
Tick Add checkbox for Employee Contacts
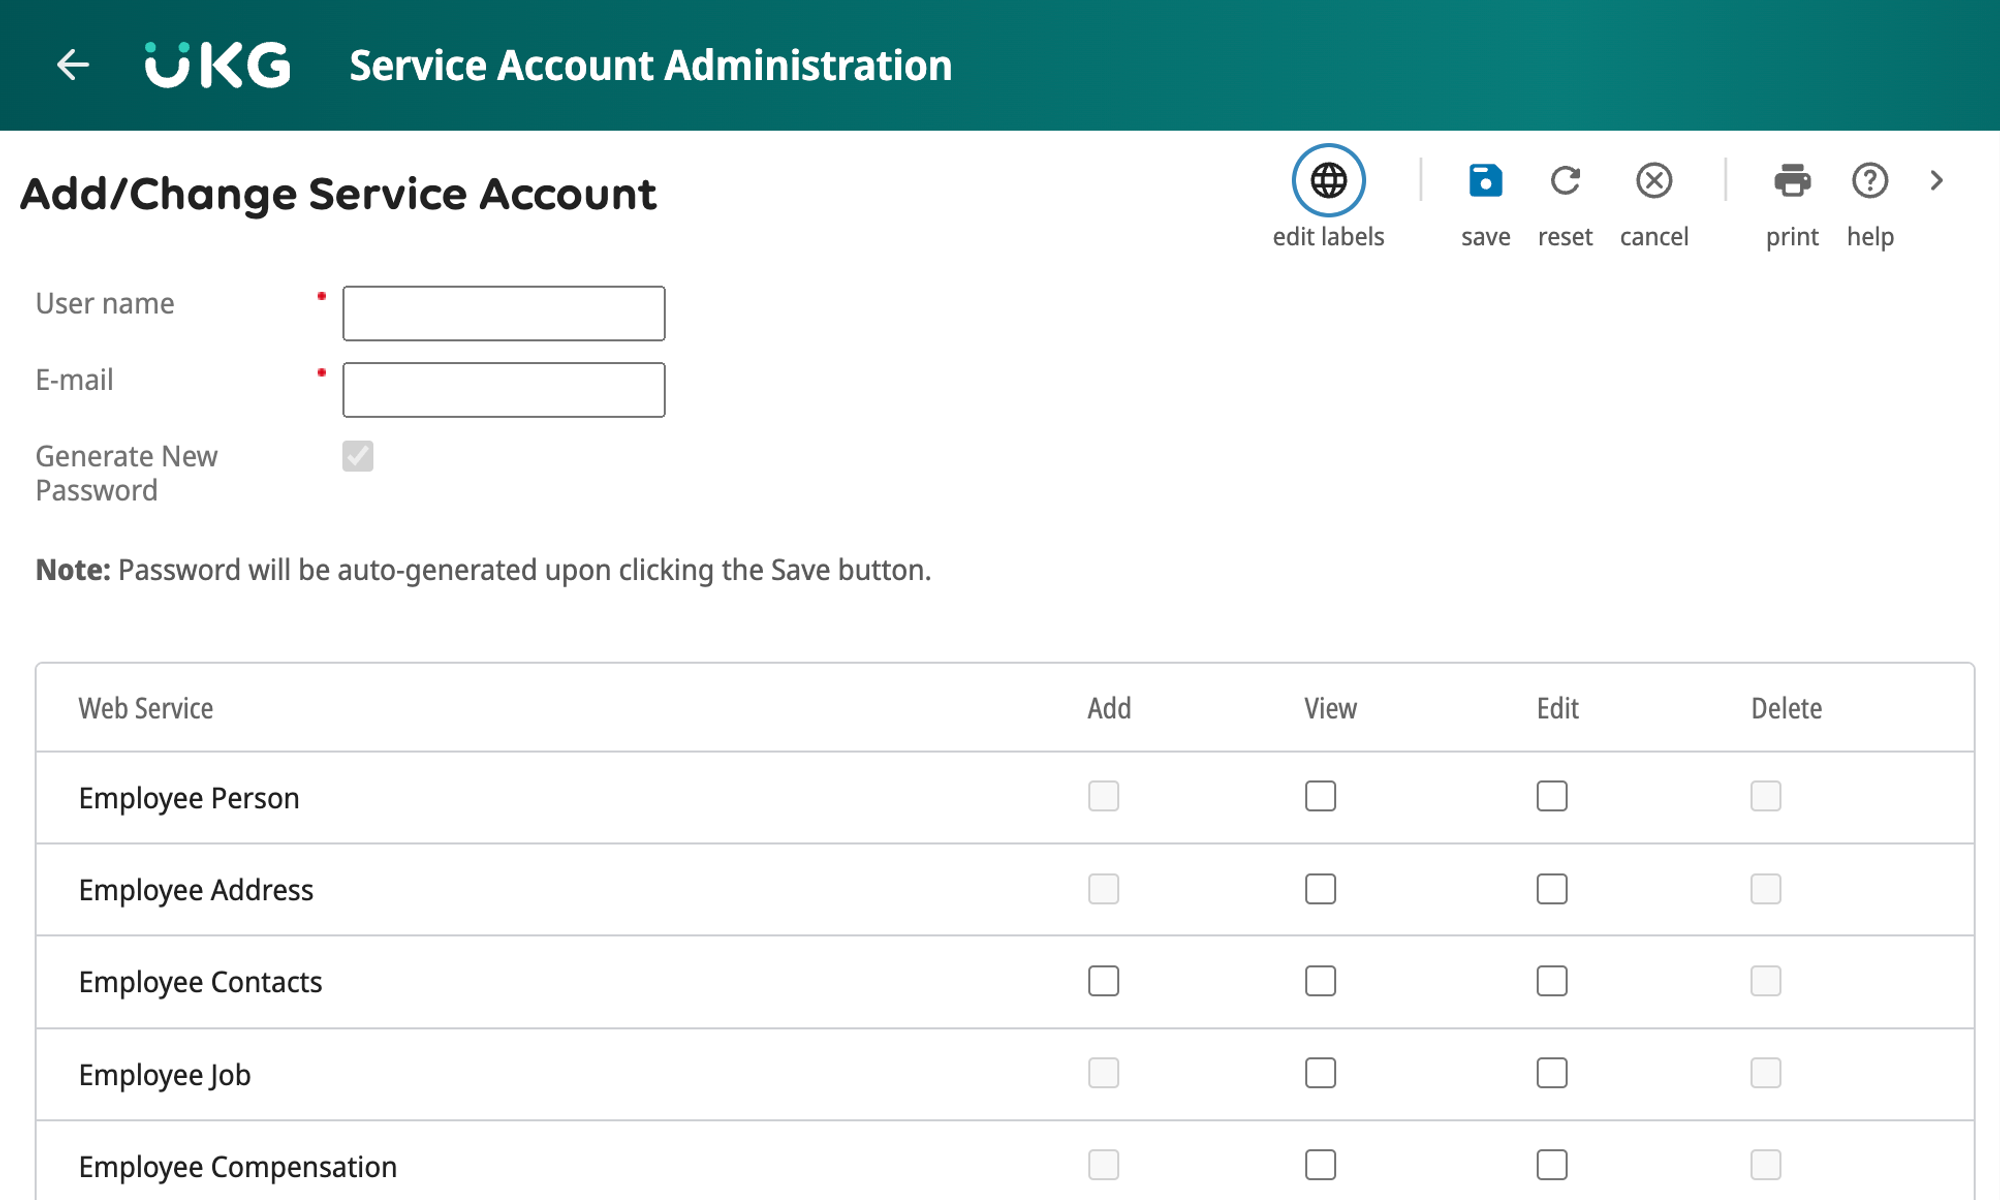tap(1103, 981)
